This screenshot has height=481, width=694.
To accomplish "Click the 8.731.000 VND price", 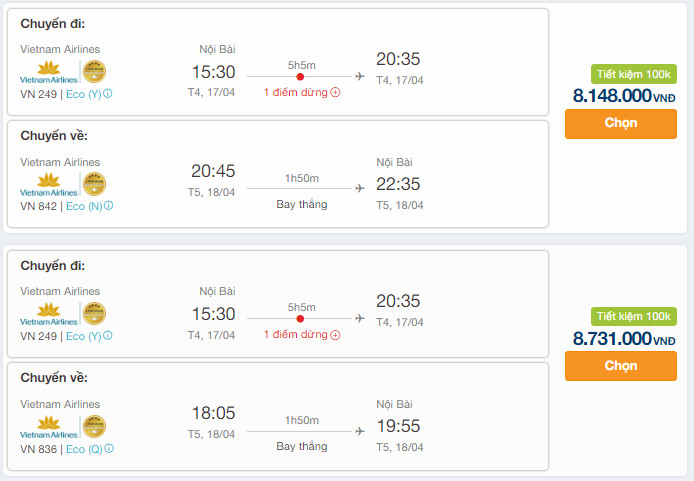I will click(624, 339).
